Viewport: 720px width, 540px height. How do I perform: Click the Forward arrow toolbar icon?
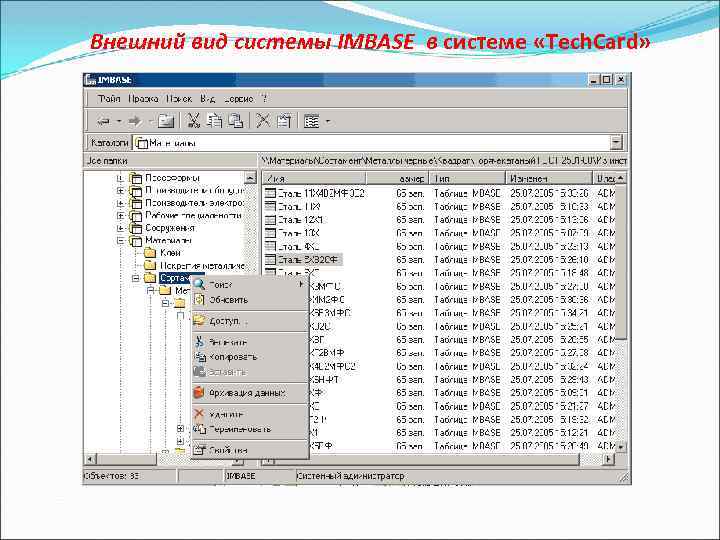(x=135, y=121)
